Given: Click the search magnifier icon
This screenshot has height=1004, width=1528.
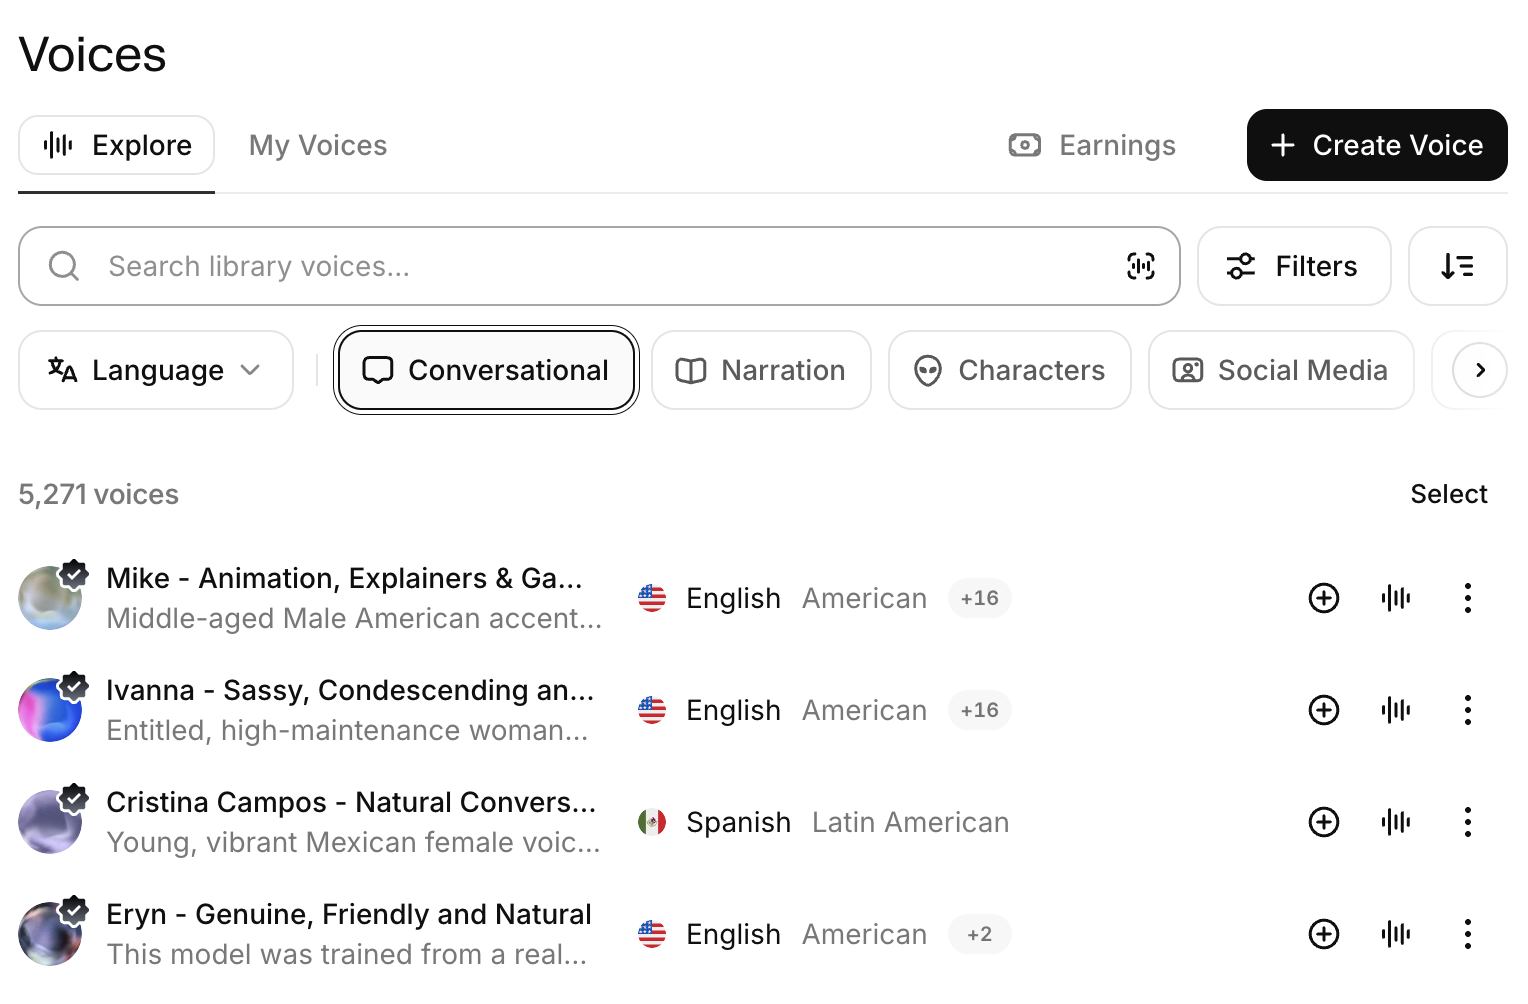Looking at the screenshot, I should (64, 266).
